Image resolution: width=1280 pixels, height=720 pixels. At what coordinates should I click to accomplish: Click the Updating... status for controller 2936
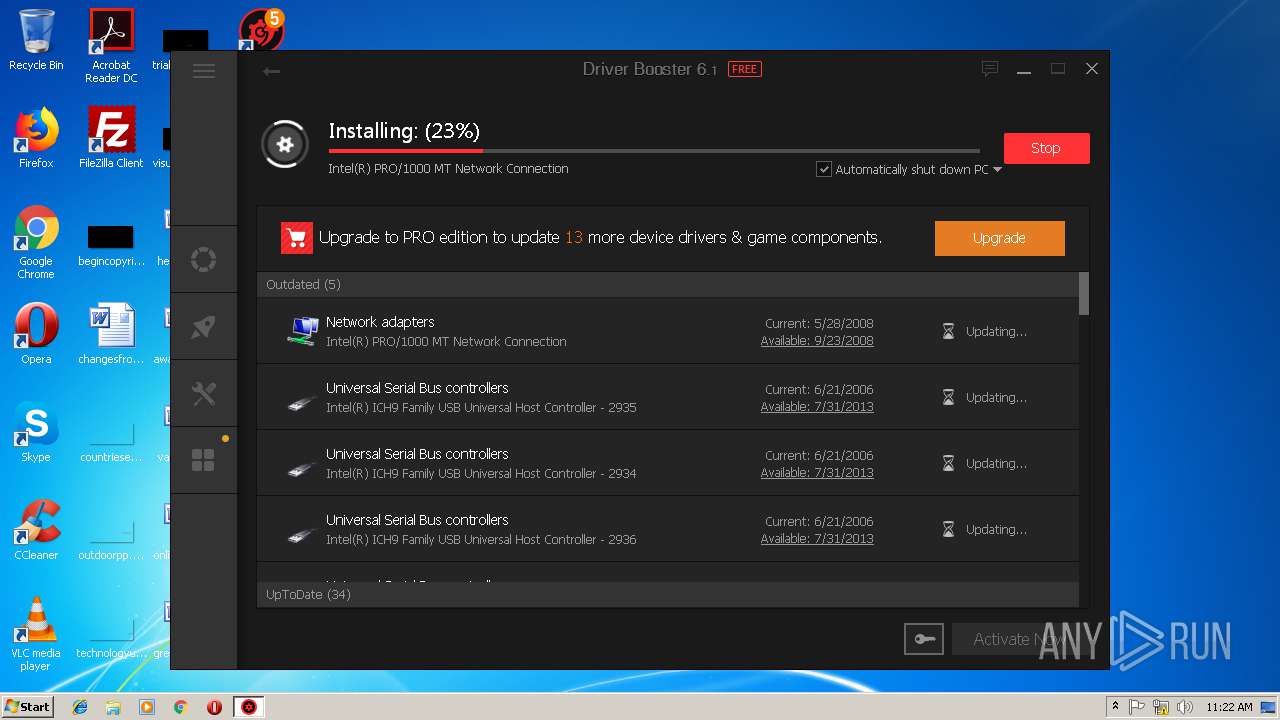(996, 530)
